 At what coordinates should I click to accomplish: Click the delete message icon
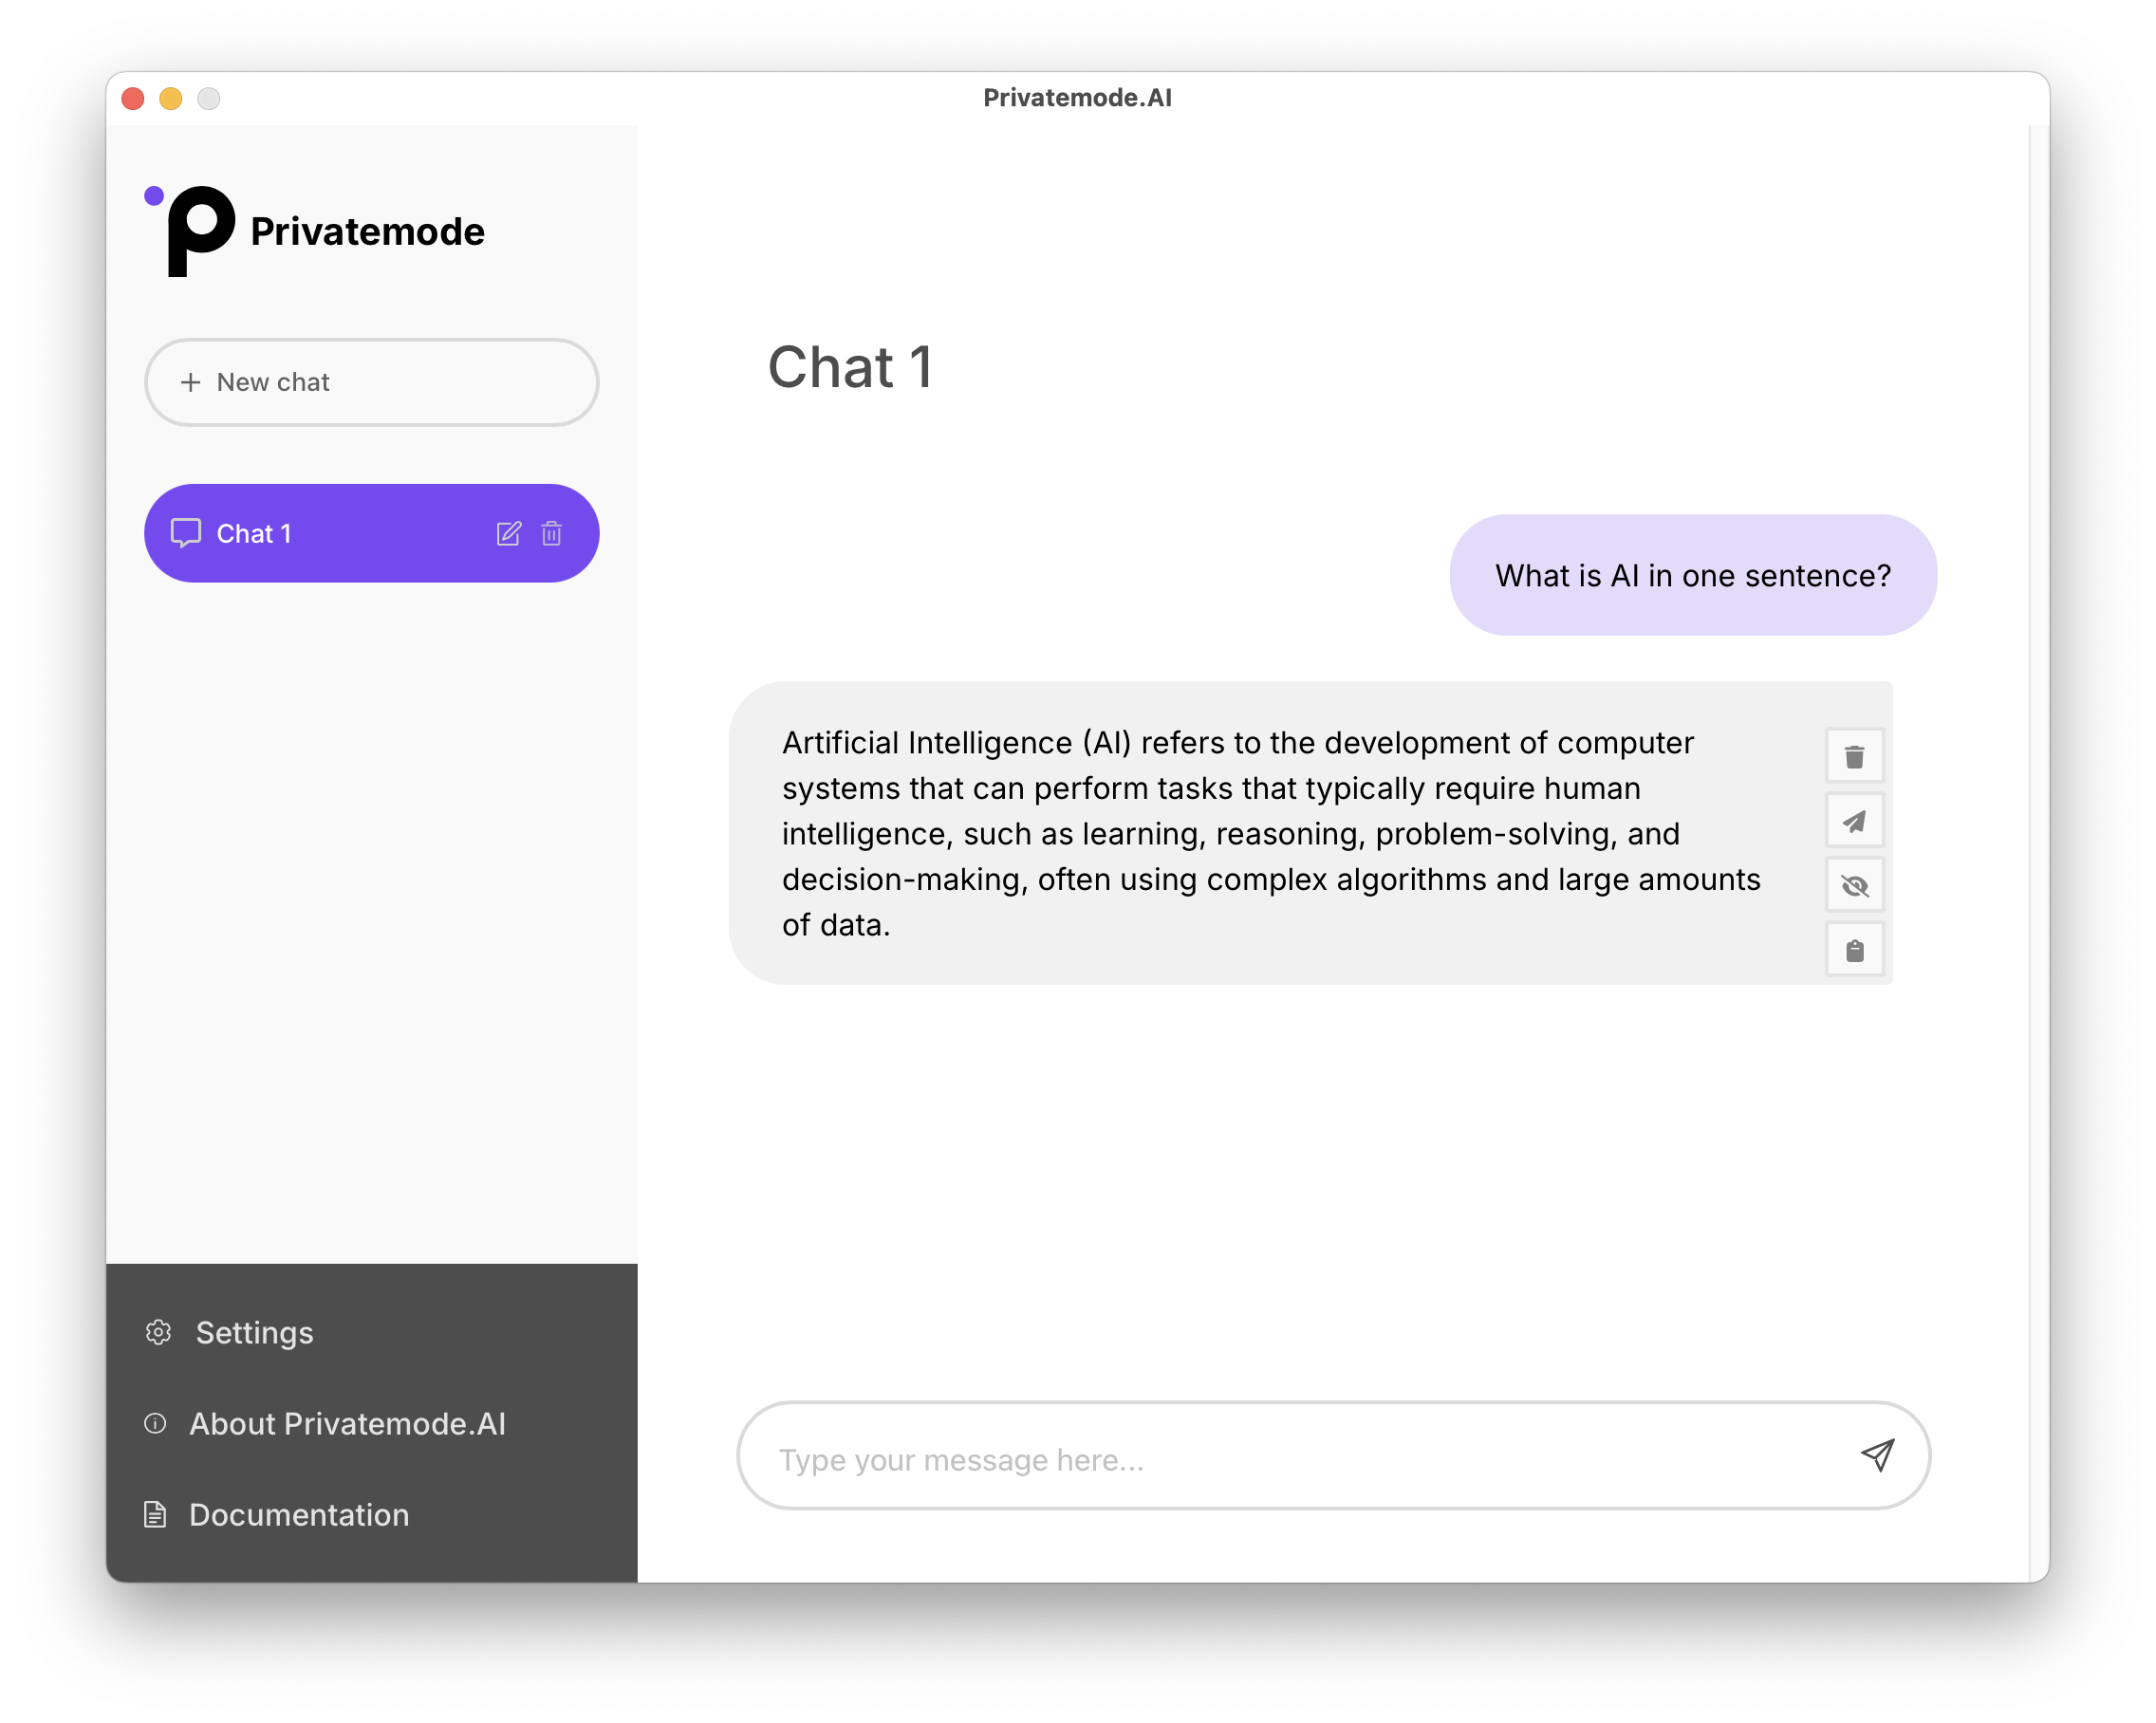coord(1853,756)
